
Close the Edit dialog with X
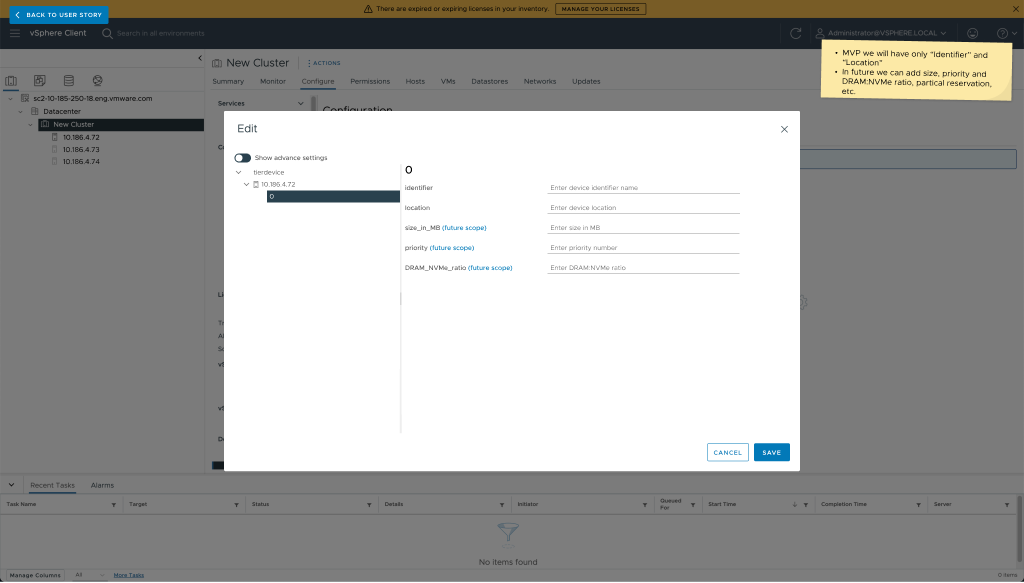pos(784,129)
